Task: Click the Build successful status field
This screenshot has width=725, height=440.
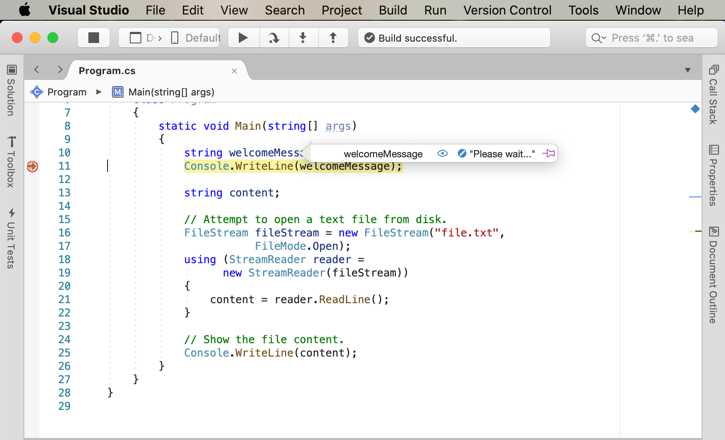Action: click(x=454, y=37)
